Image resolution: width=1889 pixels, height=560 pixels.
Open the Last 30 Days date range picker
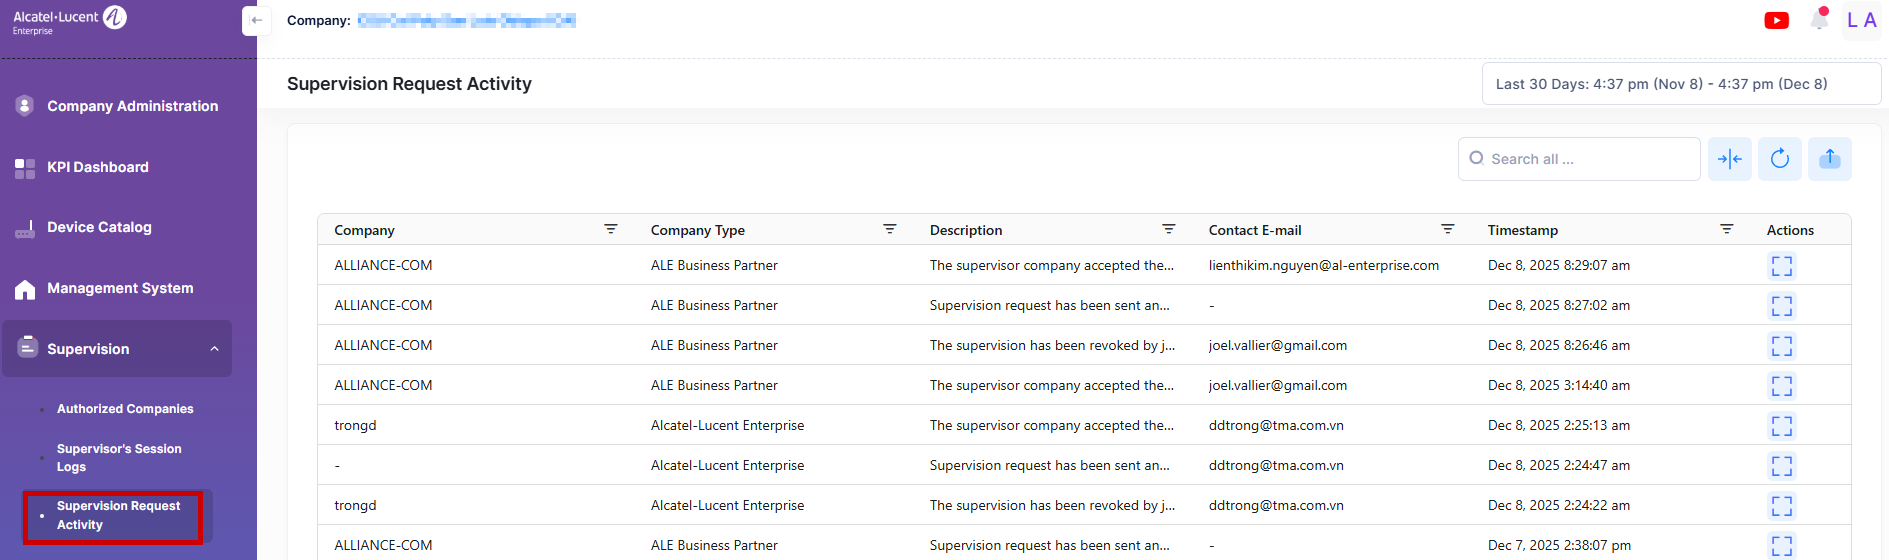(x=1680, y=84)
